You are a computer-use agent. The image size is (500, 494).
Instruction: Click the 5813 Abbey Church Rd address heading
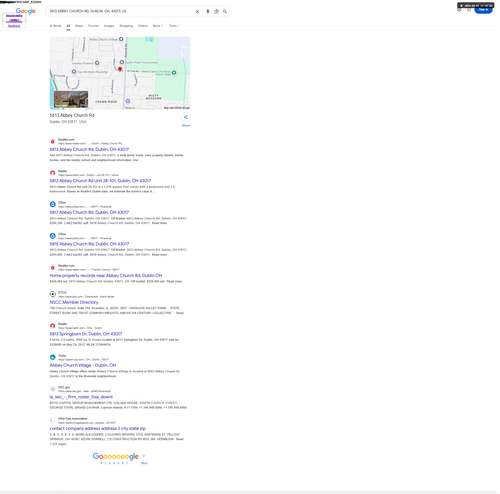[72, 115]
